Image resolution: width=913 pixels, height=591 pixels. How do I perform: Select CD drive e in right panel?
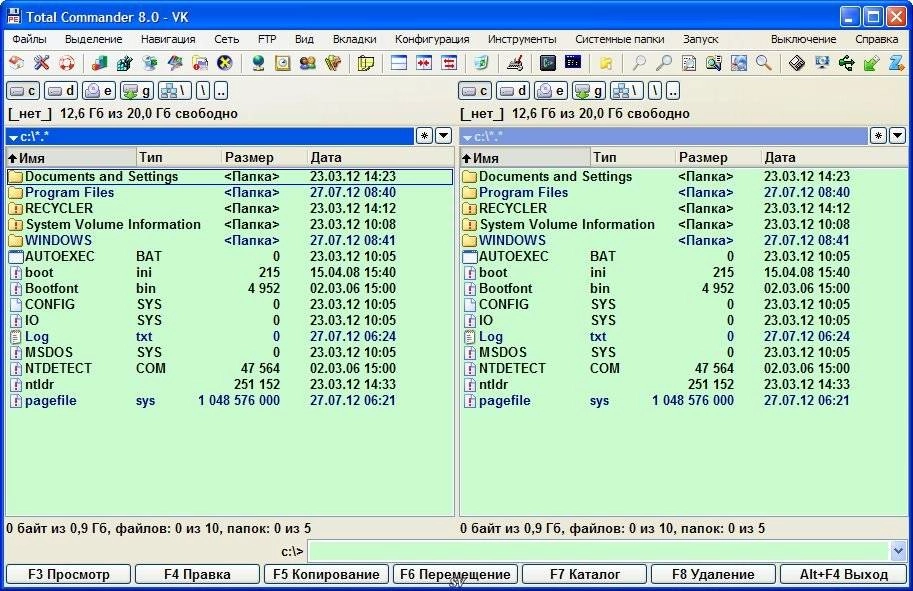pos(551,91)
